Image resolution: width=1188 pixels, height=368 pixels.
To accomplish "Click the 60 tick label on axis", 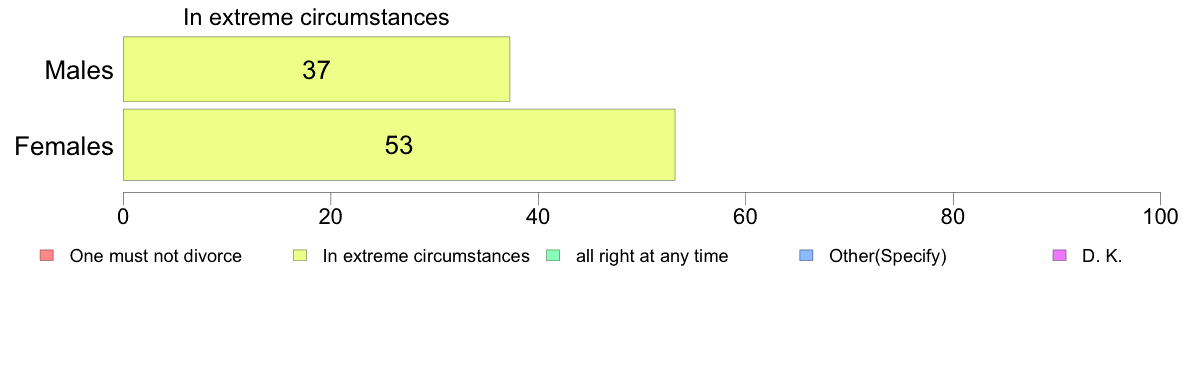I will click(x=746, y=217).
